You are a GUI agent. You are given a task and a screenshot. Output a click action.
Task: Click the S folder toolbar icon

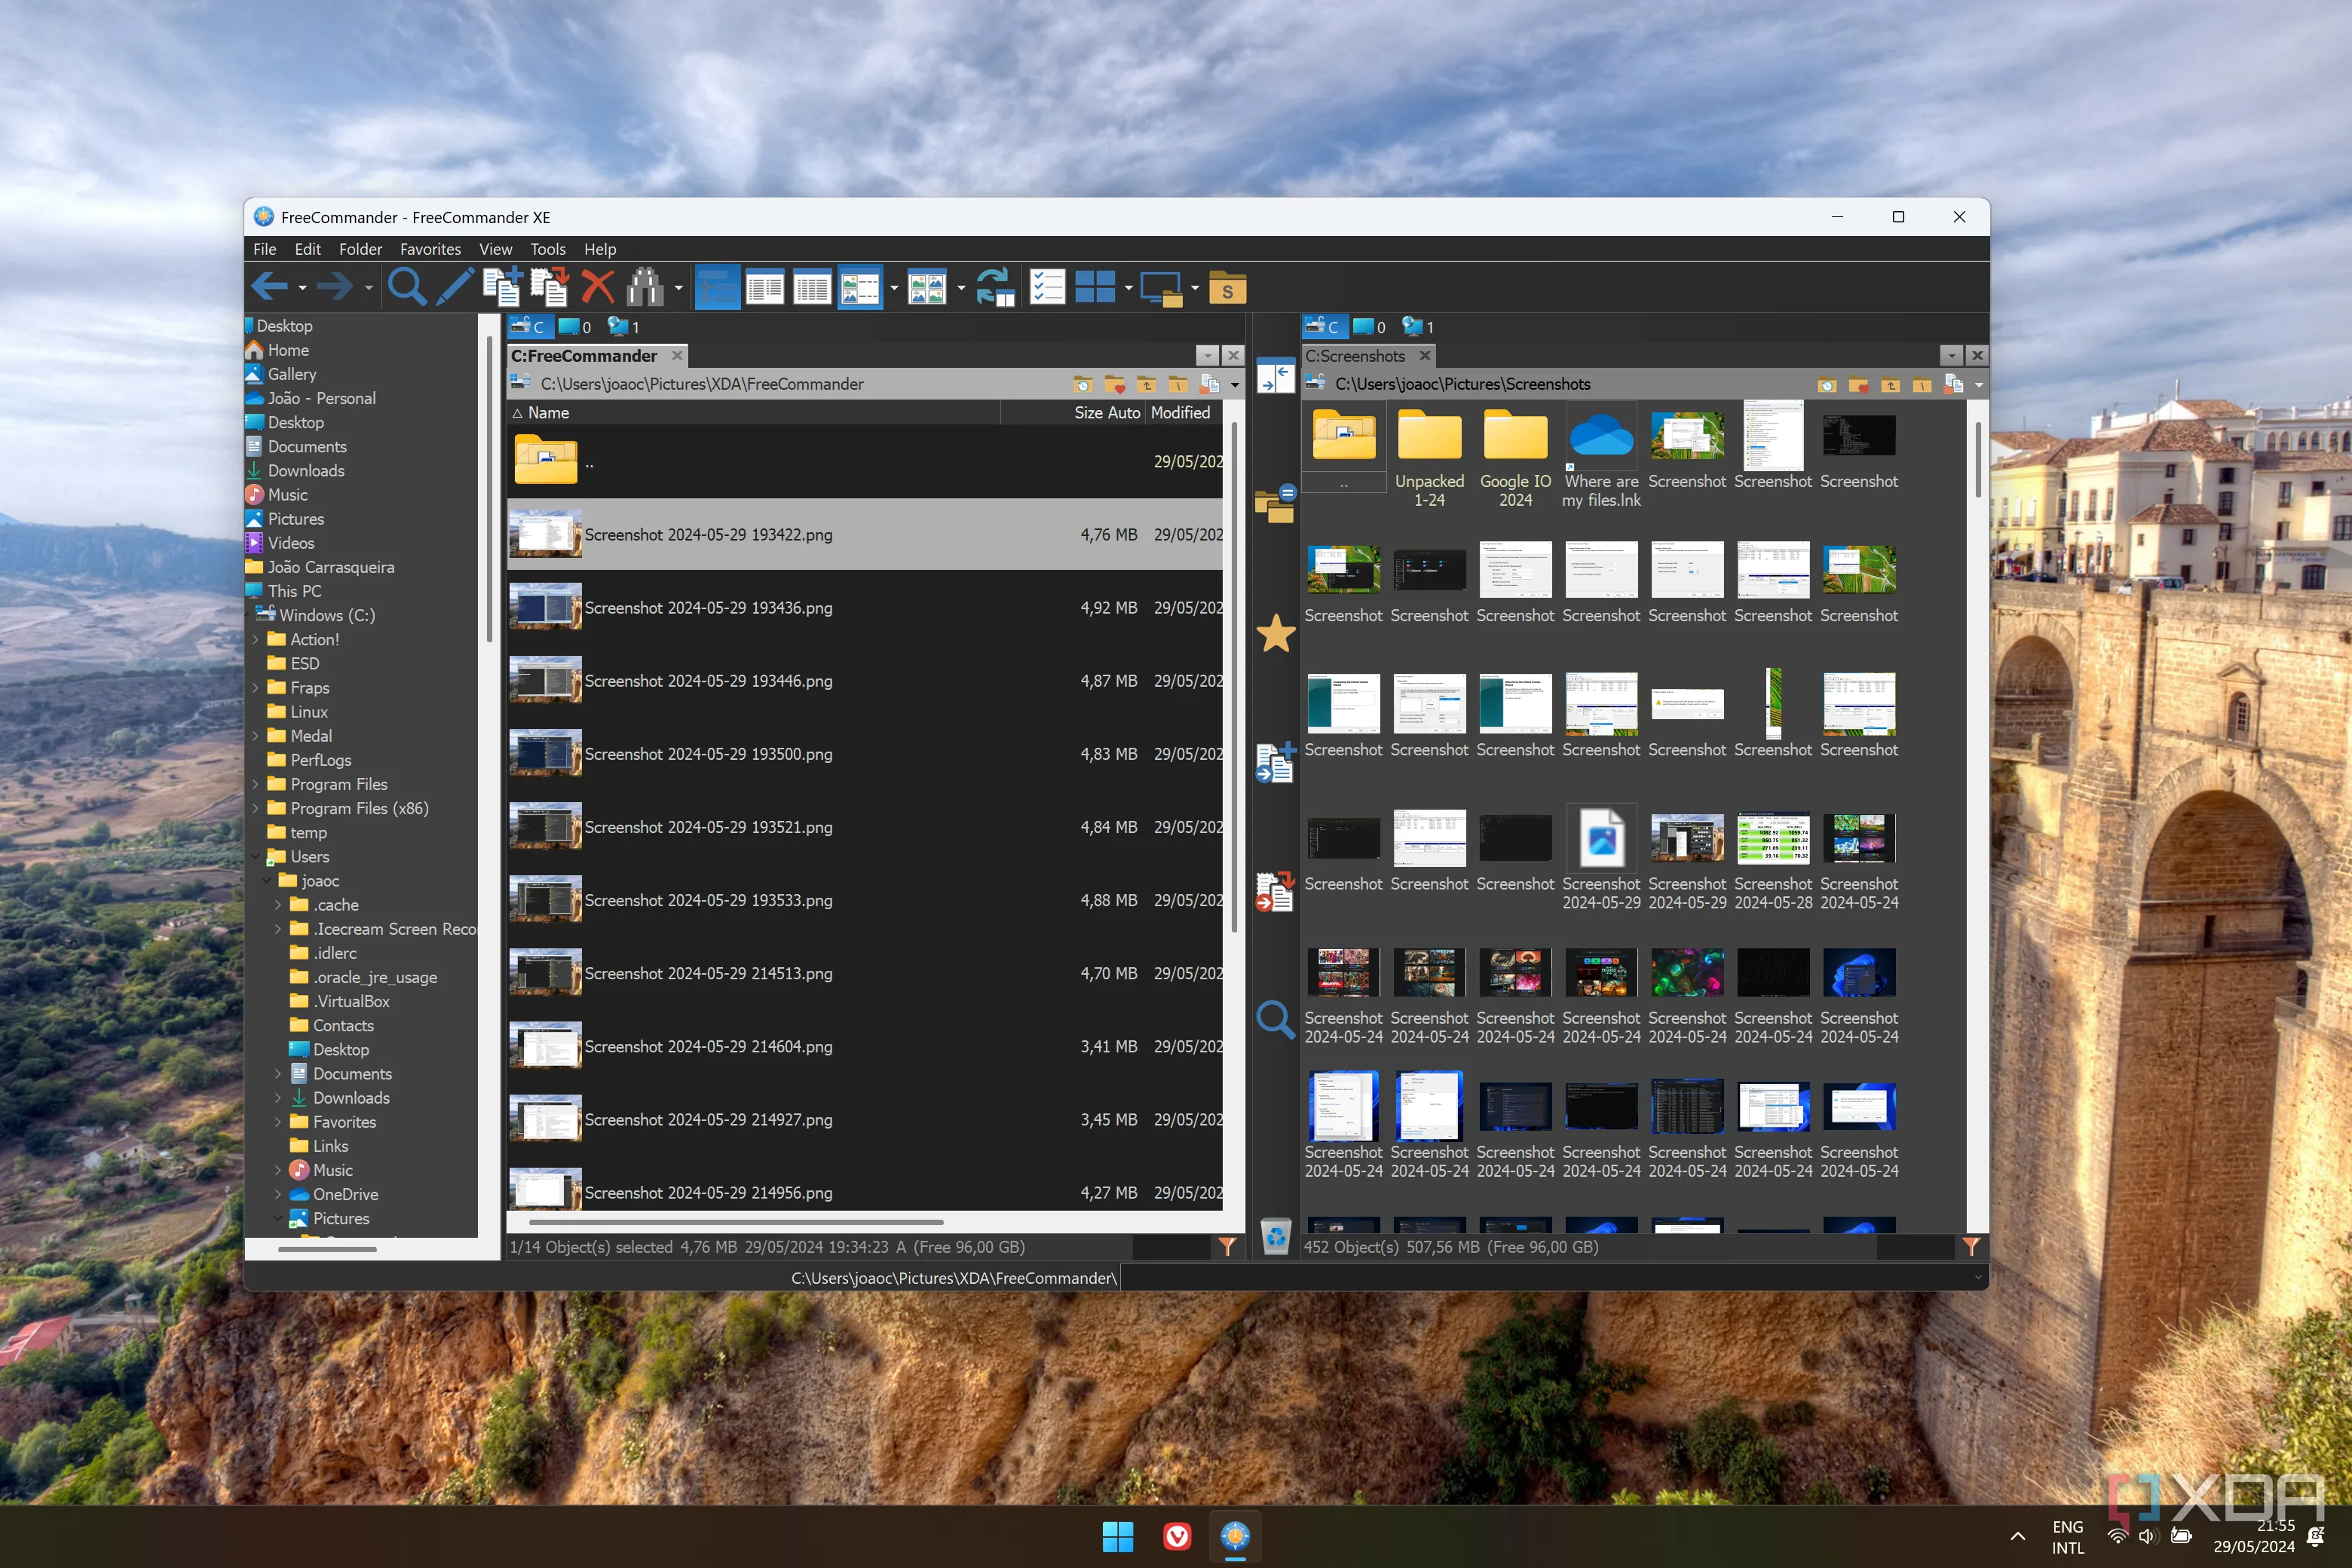1227,288
